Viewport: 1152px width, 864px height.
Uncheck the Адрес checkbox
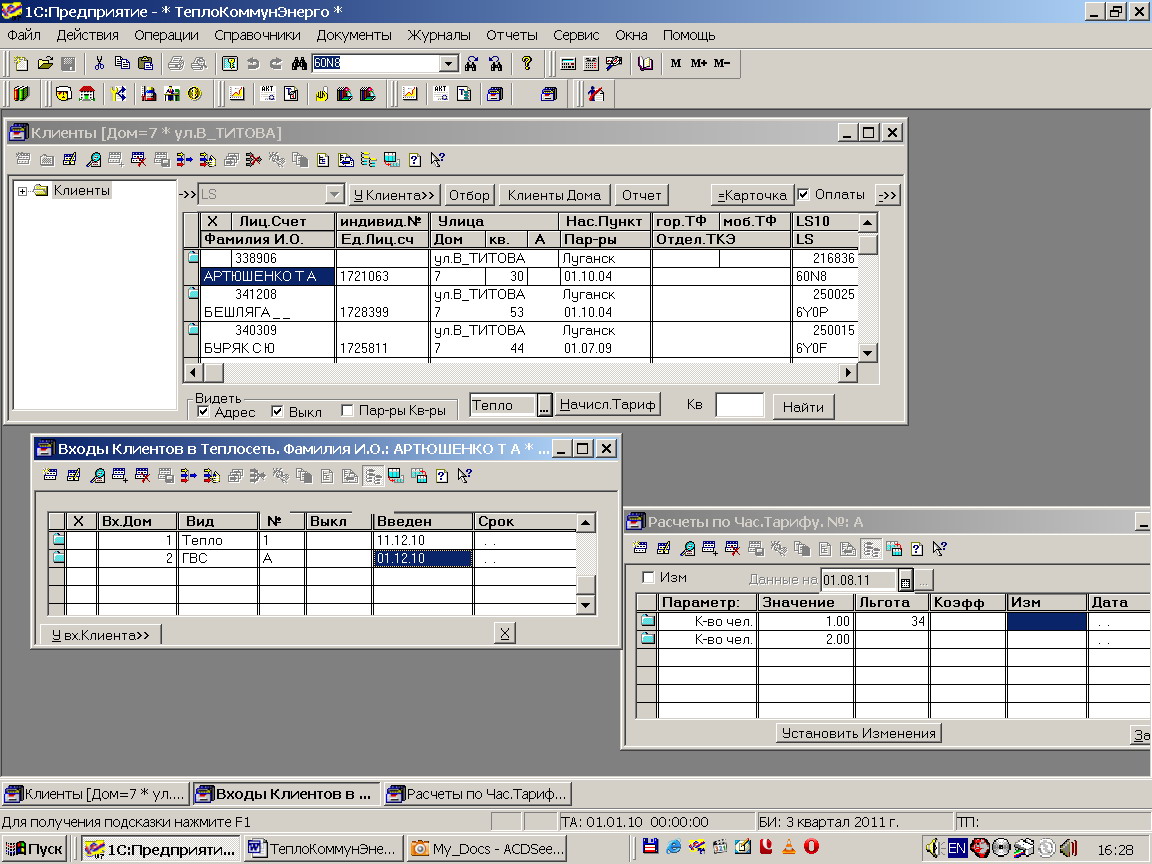(204, 411)
